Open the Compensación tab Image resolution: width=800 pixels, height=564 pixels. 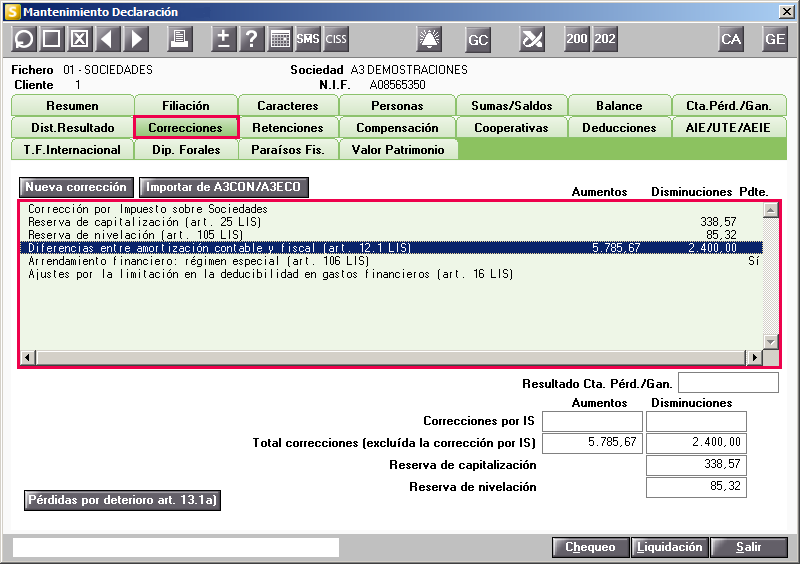[x=397, y=128]
